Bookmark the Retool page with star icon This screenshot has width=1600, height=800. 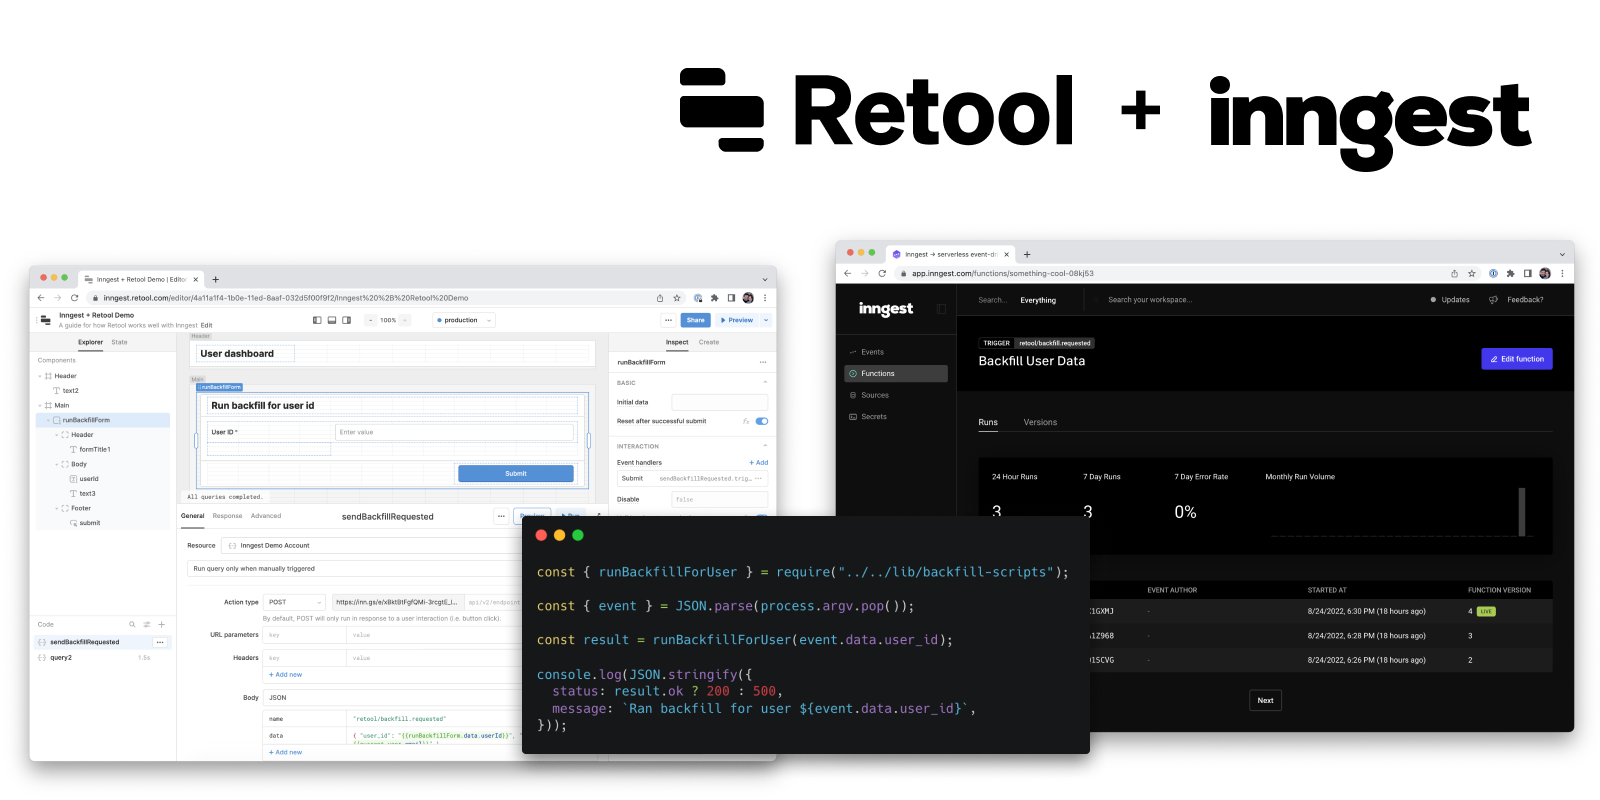tap(677, 298)
